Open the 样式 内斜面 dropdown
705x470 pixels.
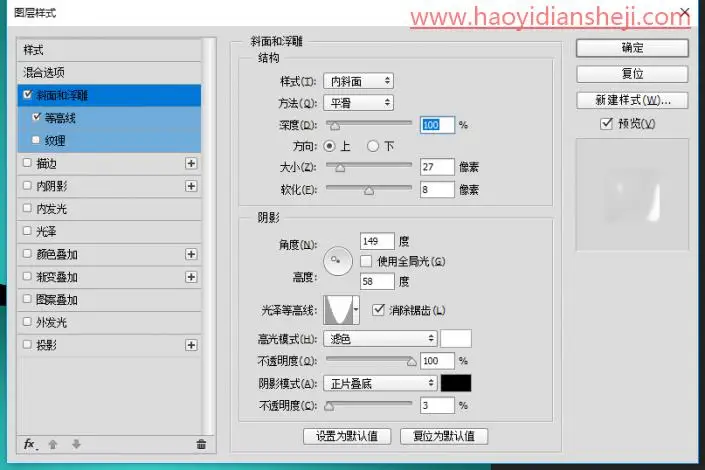[358, 81]
